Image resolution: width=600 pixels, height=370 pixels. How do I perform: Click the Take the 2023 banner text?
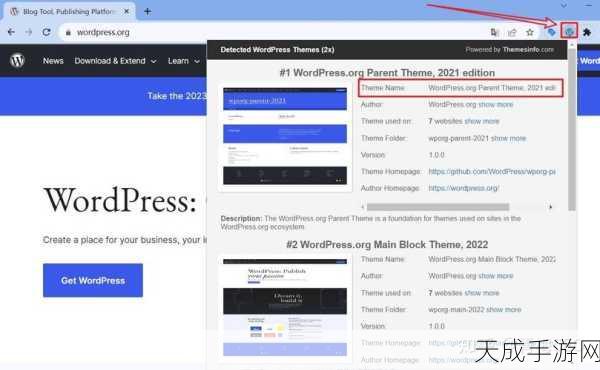tap(177, 96)
